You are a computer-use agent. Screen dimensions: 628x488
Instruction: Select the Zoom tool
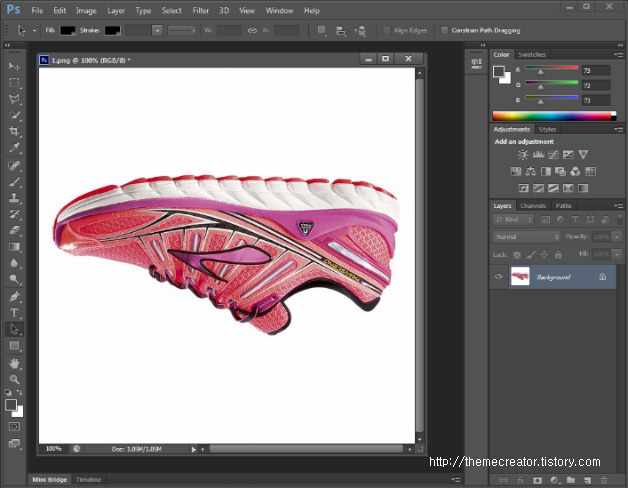(14, 379)
